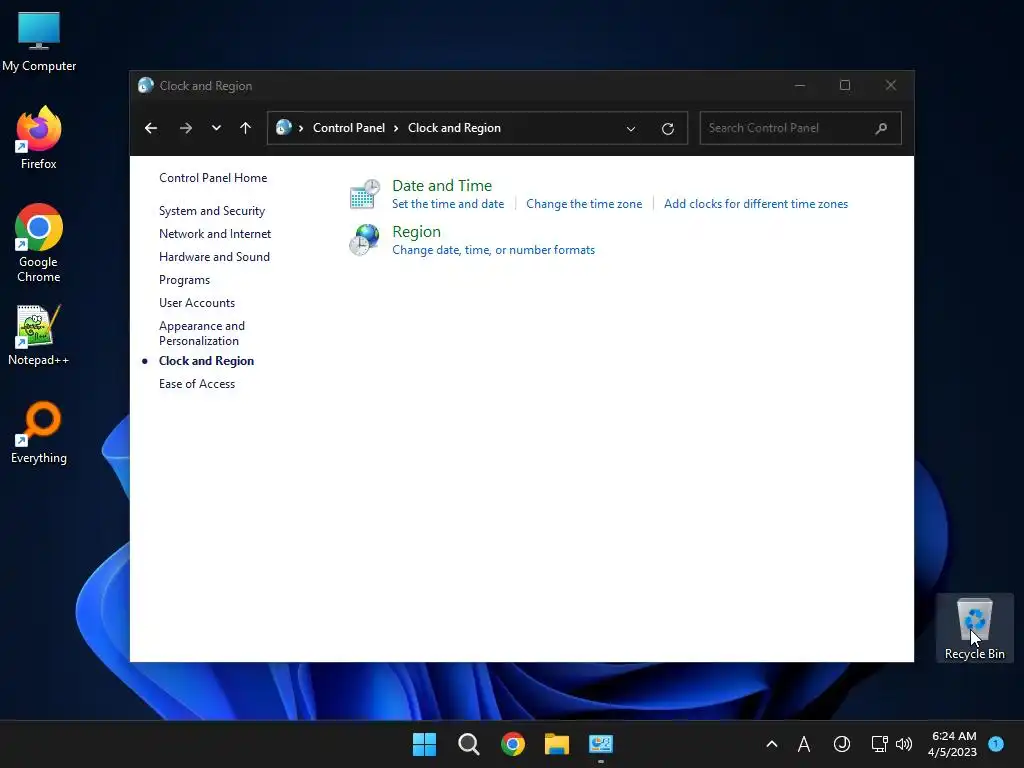1024x768 pixels.
Task: Open the clock showing 6:24 AM
Action: (953, 744)
